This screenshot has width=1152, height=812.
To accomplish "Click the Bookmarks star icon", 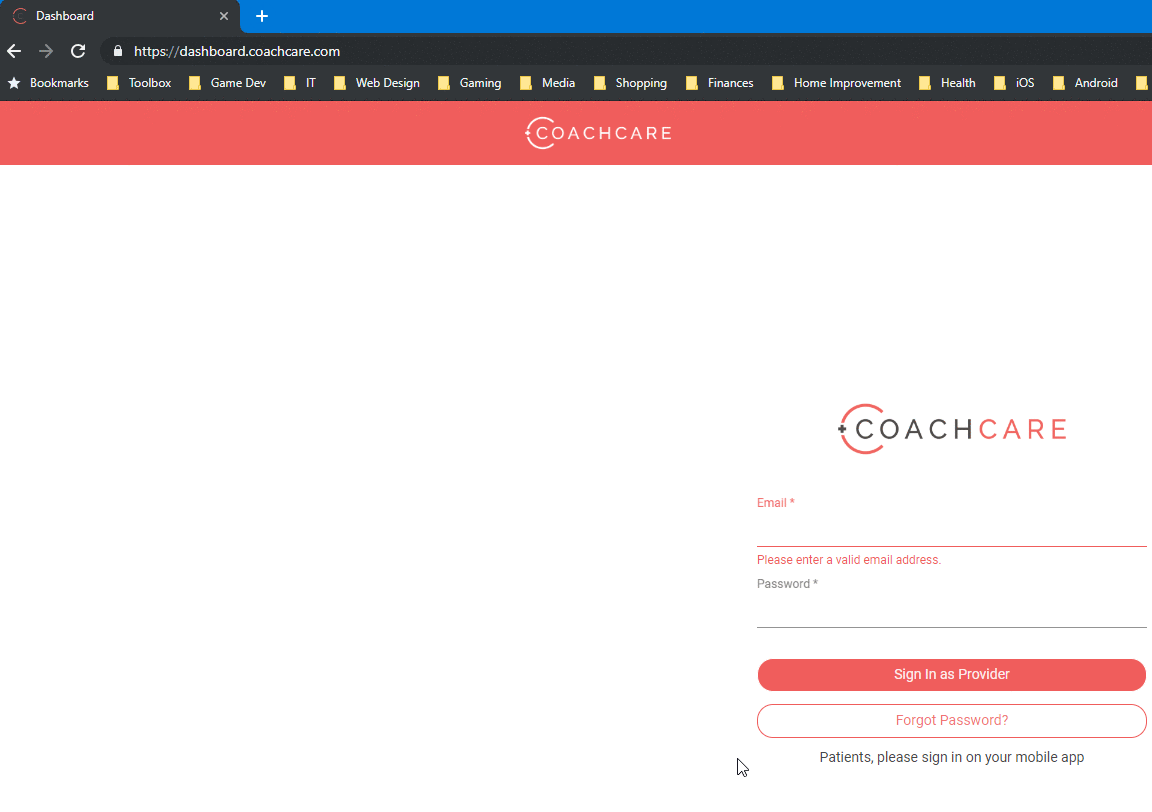I will 14,83.
